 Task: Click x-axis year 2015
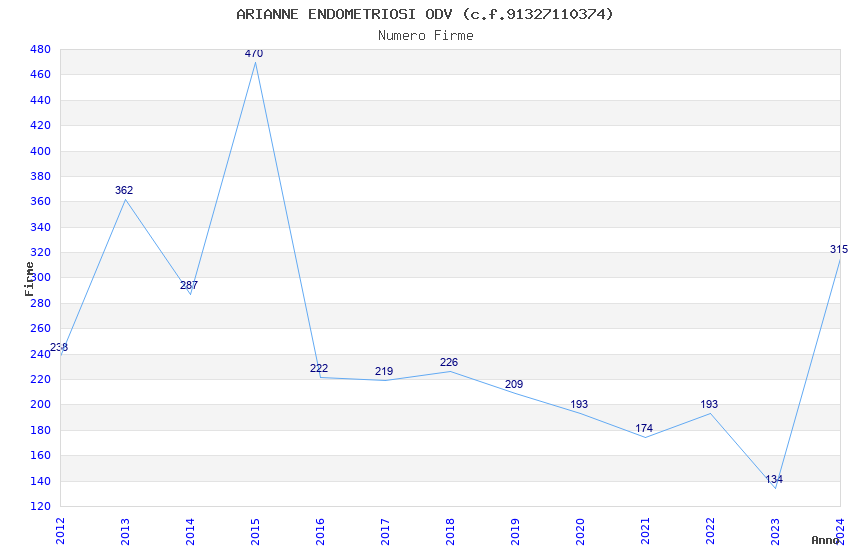pyautogui.click(x=255, y=531)
